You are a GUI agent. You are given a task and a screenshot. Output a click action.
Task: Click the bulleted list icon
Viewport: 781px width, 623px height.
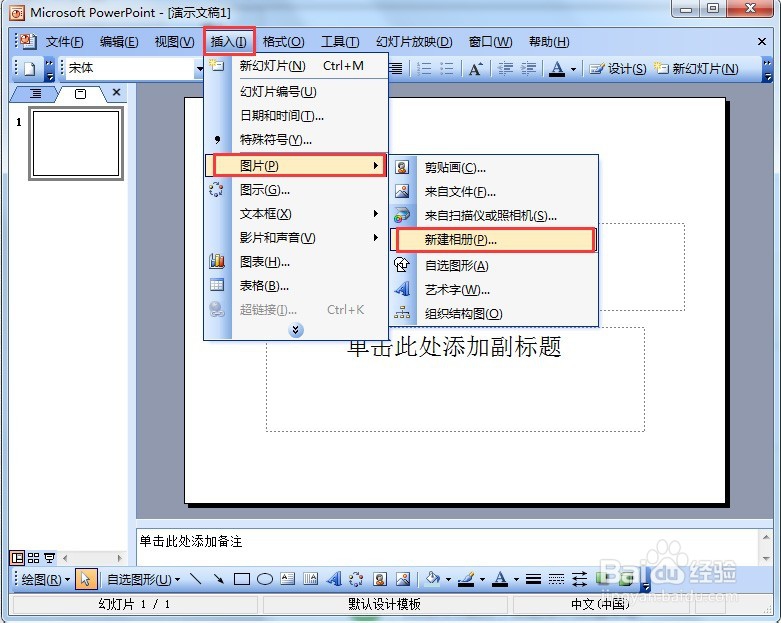point(447,68)
